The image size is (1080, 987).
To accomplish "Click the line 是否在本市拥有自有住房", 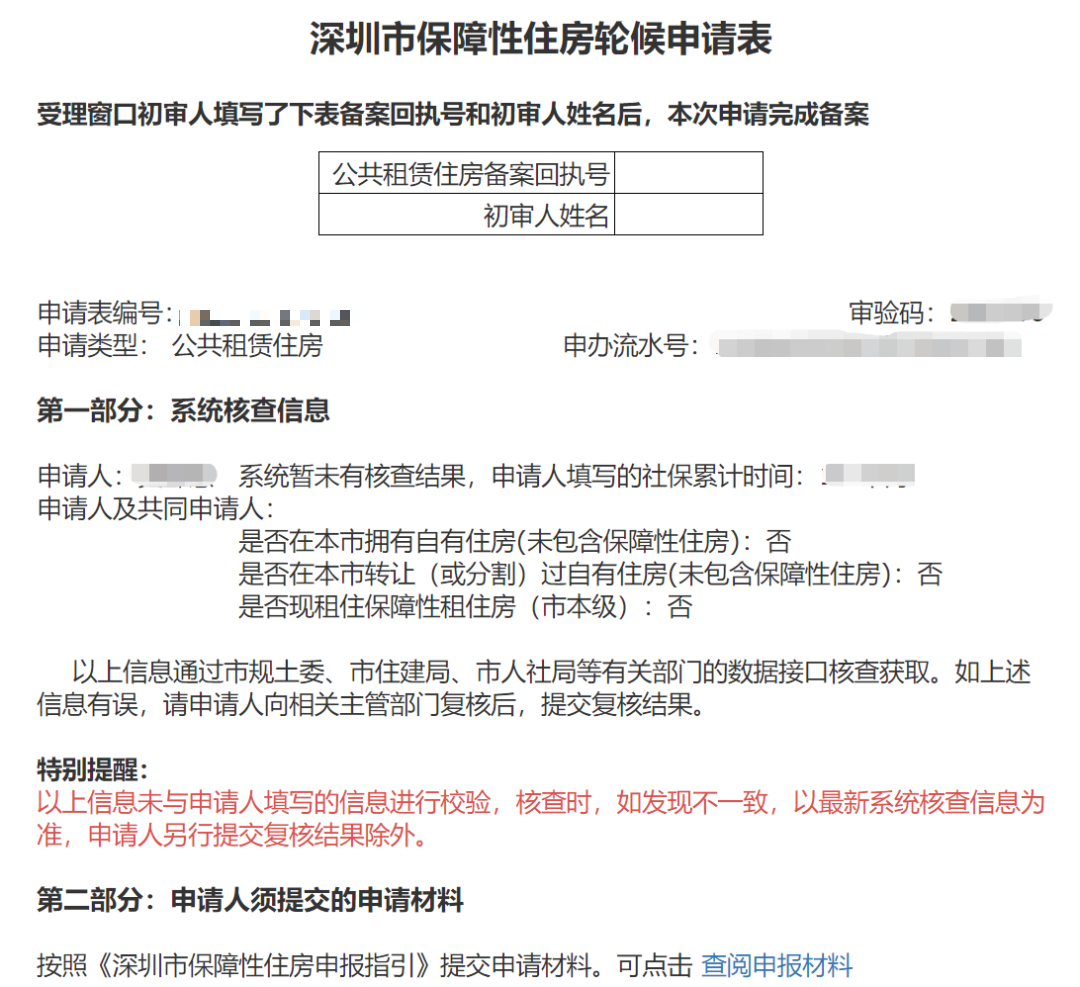I will (515, 541).
